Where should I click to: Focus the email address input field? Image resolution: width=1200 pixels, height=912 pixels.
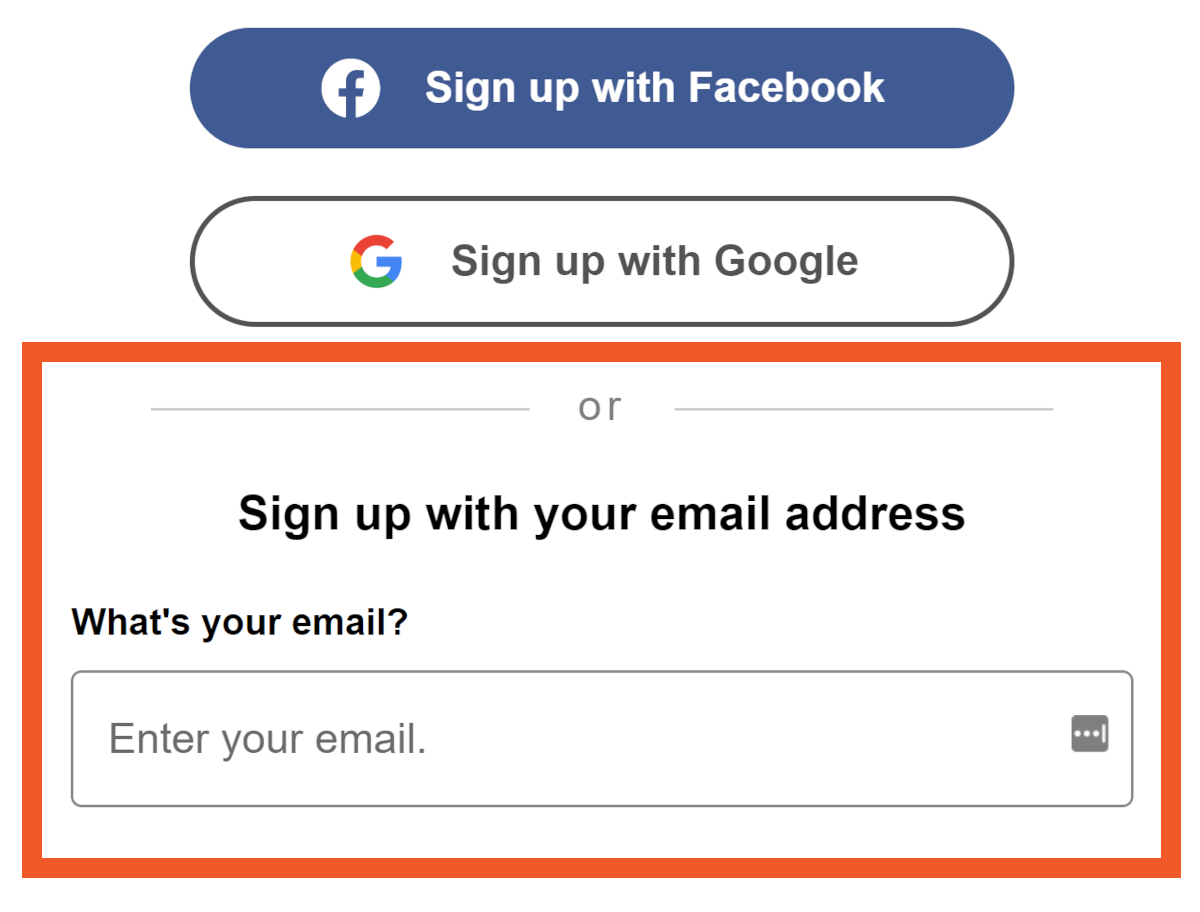600,738
